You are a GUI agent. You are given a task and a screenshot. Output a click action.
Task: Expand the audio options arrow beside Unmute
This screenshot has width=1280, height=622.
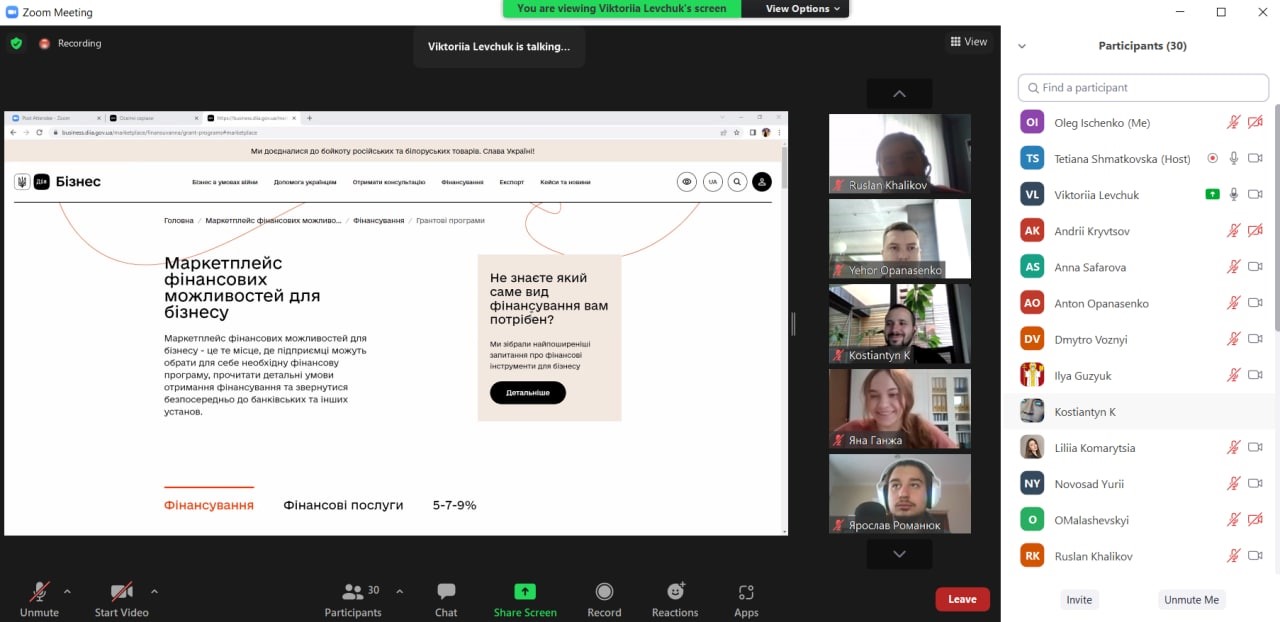point(67,591)
